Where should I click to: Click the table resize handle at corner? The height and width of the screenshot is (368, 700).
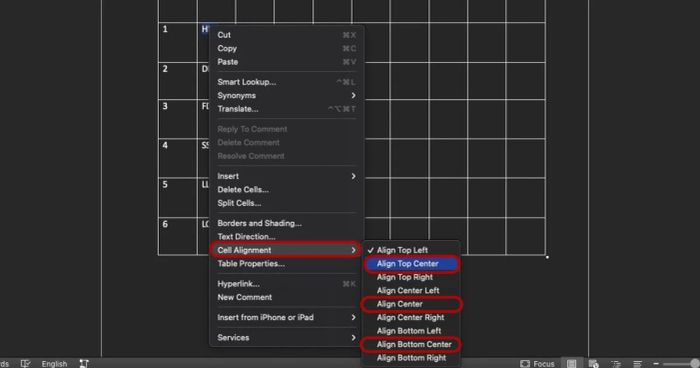click(547, 257)
